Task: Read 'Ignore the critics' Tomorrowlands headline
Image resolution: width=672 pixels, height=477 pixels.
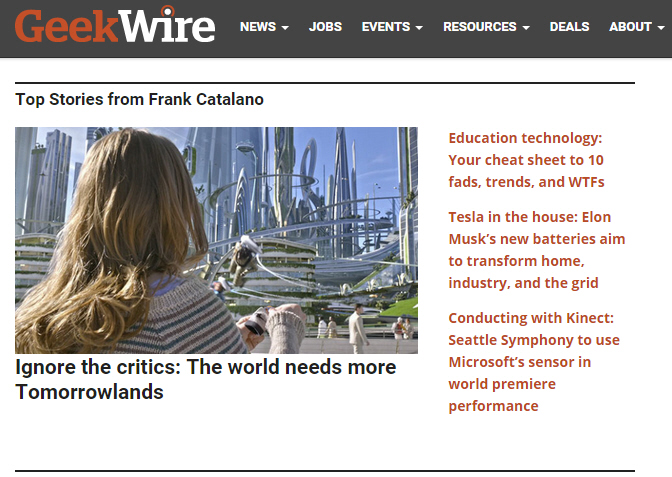Action: pyautogui.click(x=206, y=379)
